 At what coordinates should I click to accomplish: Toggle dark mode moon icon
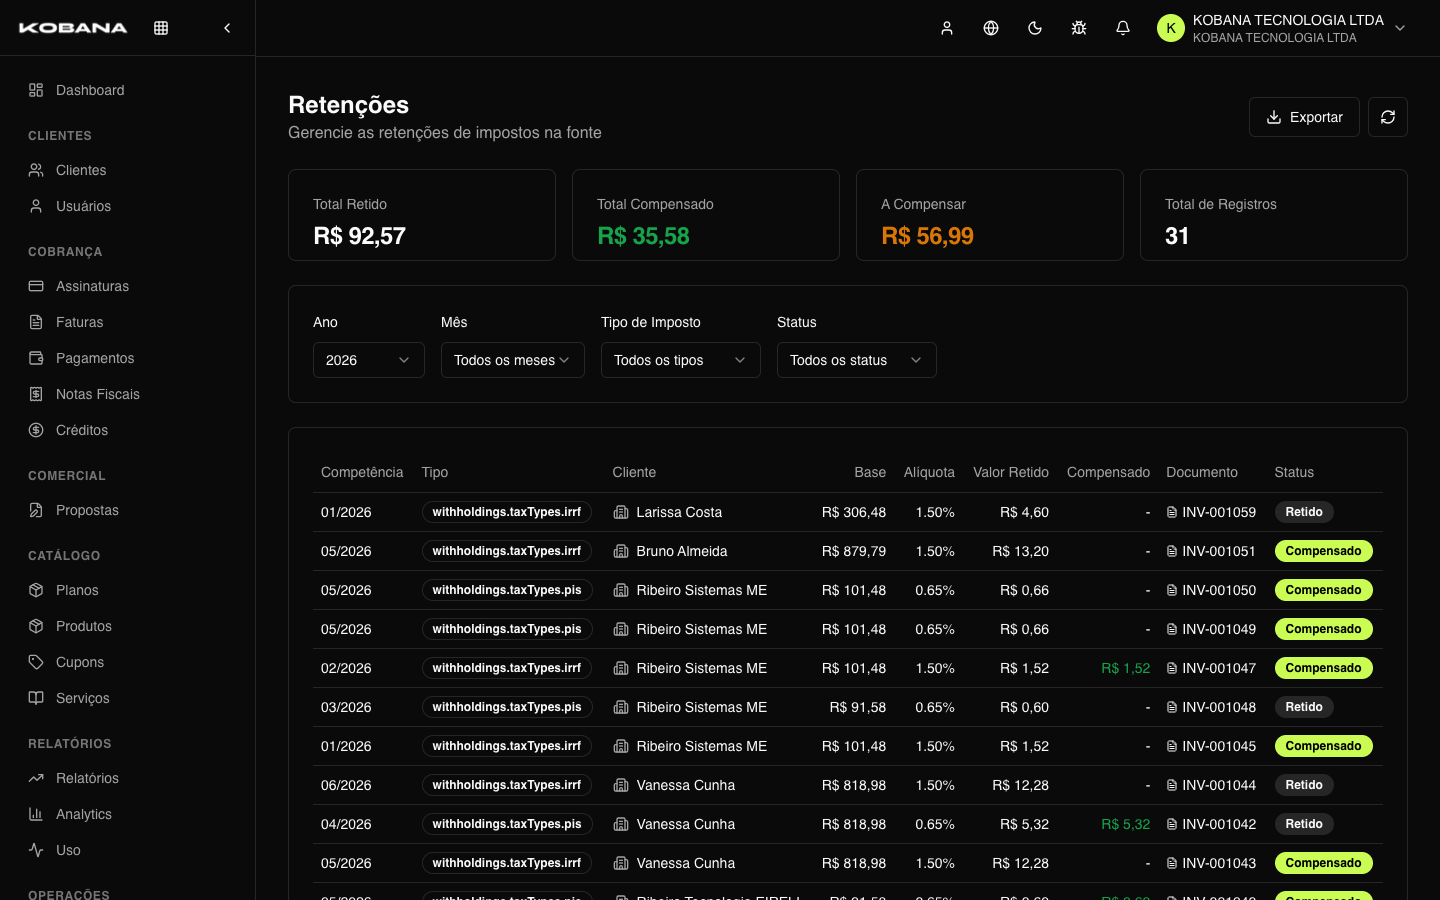tap(1035, 28)
